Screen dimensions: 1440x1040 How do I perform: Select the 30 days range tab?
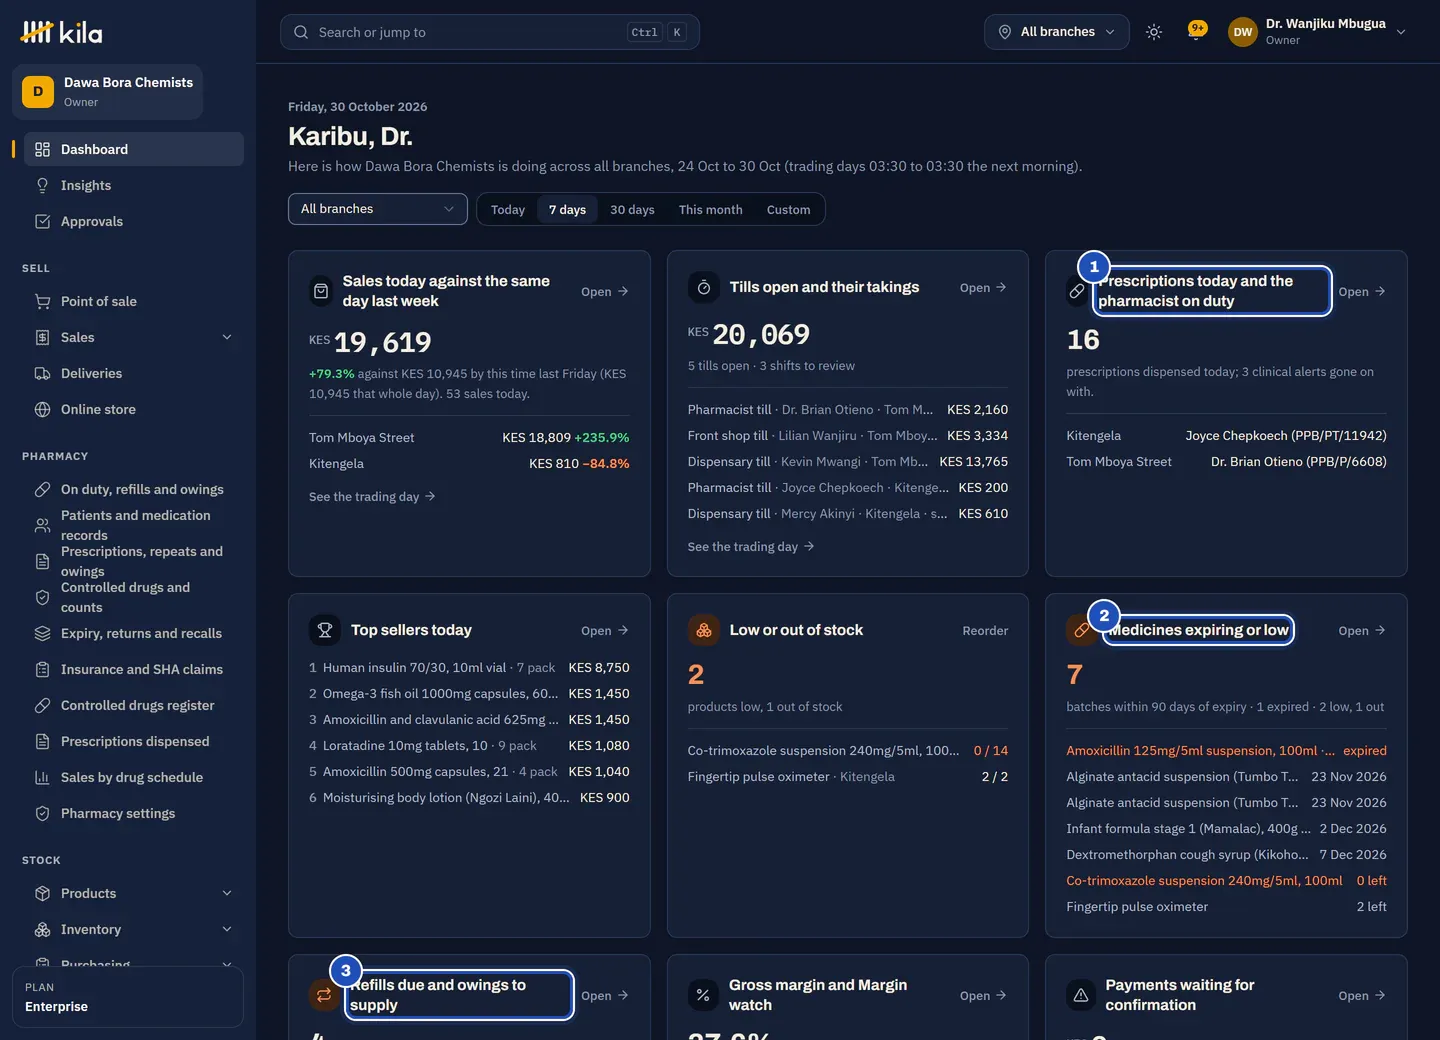(632, 209)
